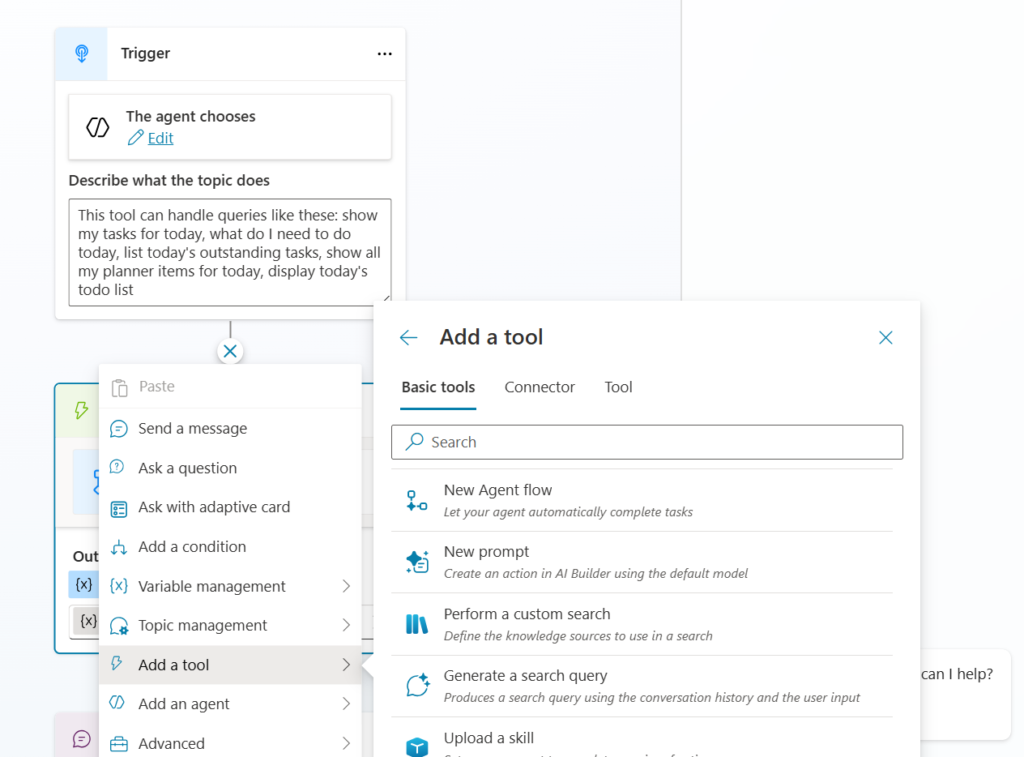Close the Add a tool panel
The image size is (1024, 757).
(x=886, y=338)
